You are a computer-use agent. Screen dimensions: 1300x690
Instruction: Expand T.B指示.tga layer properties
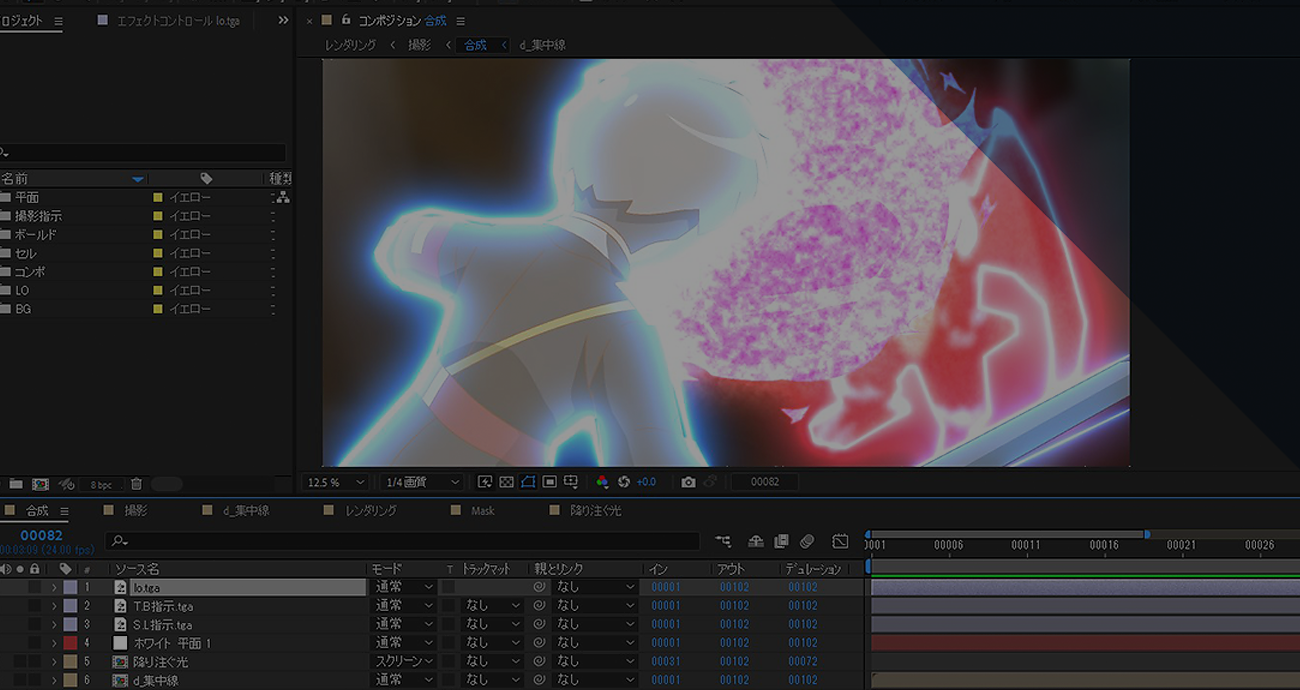point(54,606)
